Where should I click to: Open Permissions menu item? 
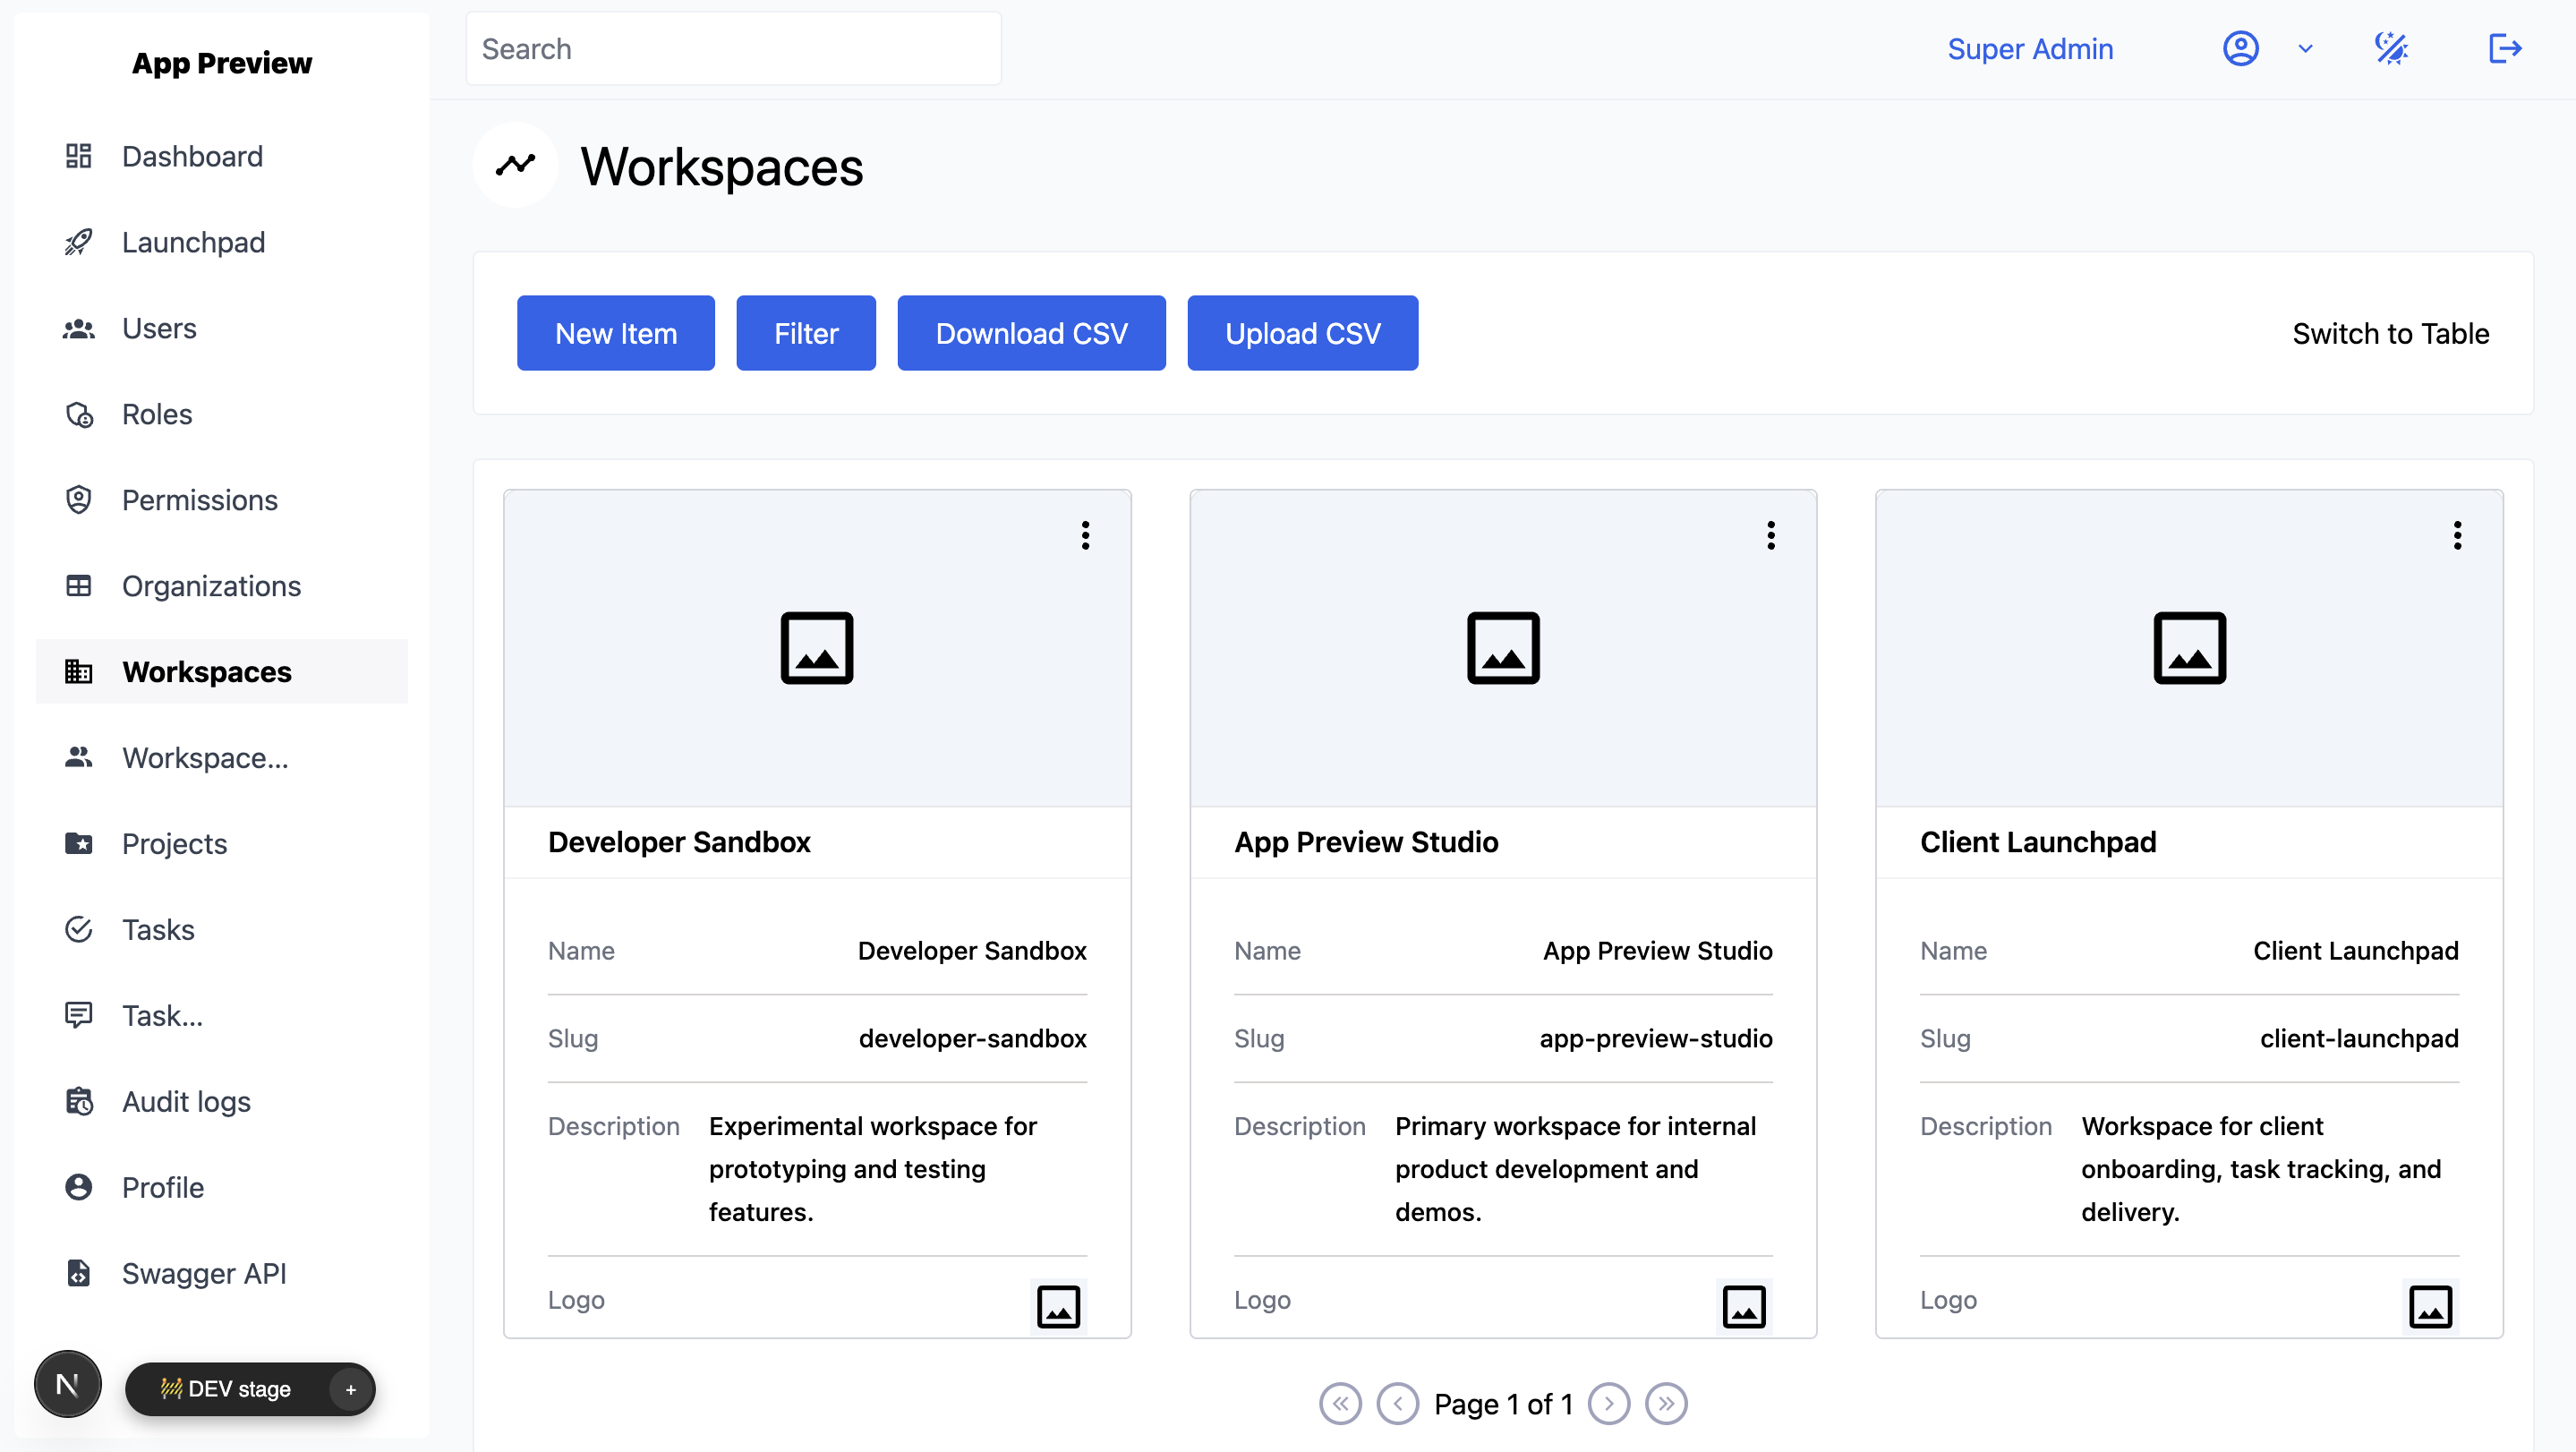222,500
